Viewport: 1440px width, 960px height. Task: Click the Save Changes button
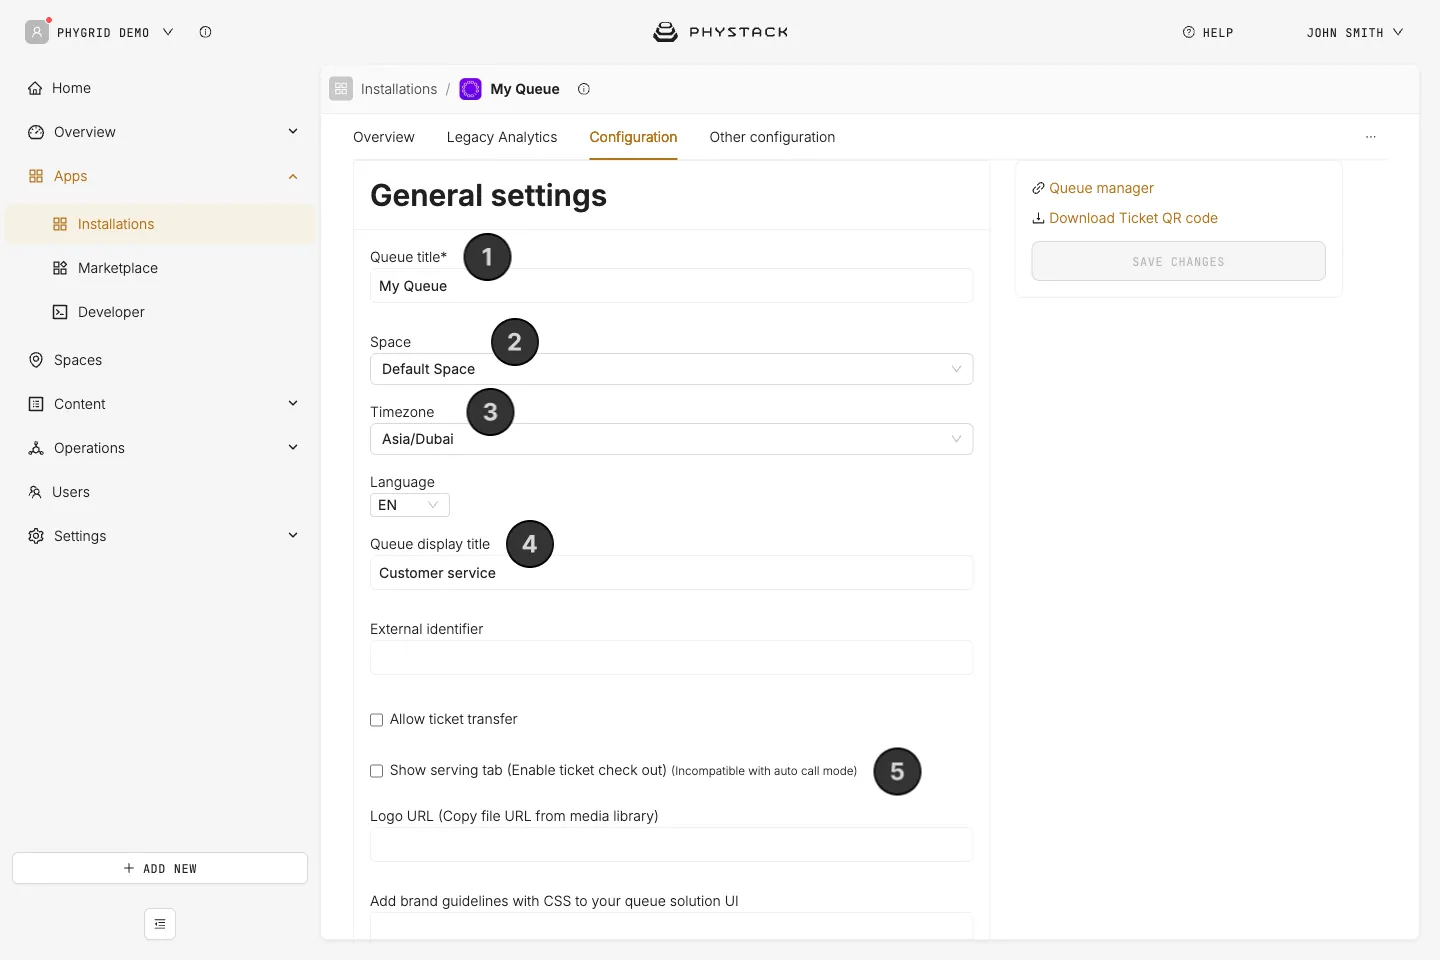(x=1178, y=261)
